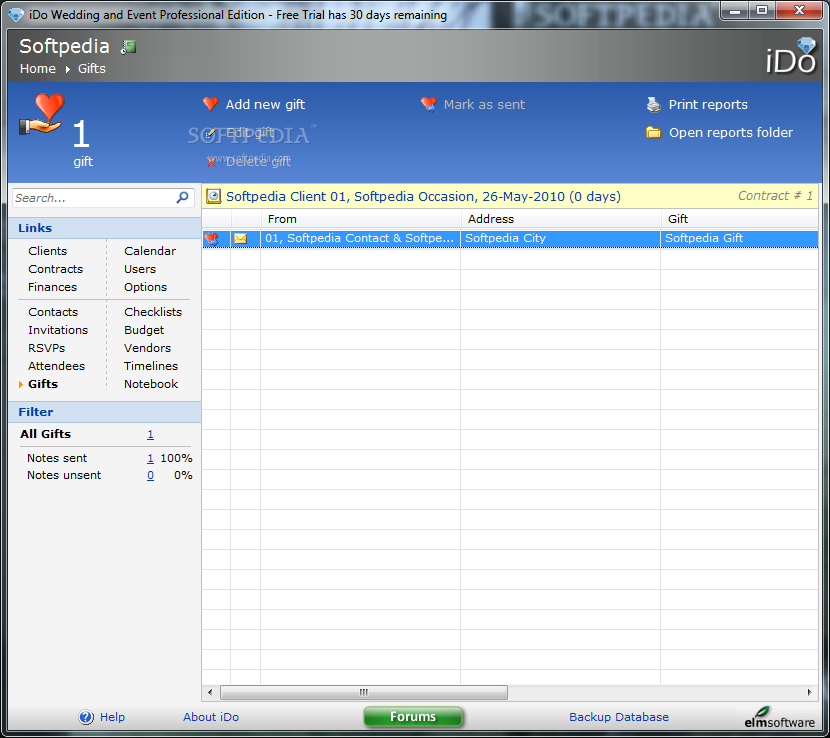This screenshot has height=738, width=830.
Task: Select the All Gifts filter label
Action: point(46,434)
